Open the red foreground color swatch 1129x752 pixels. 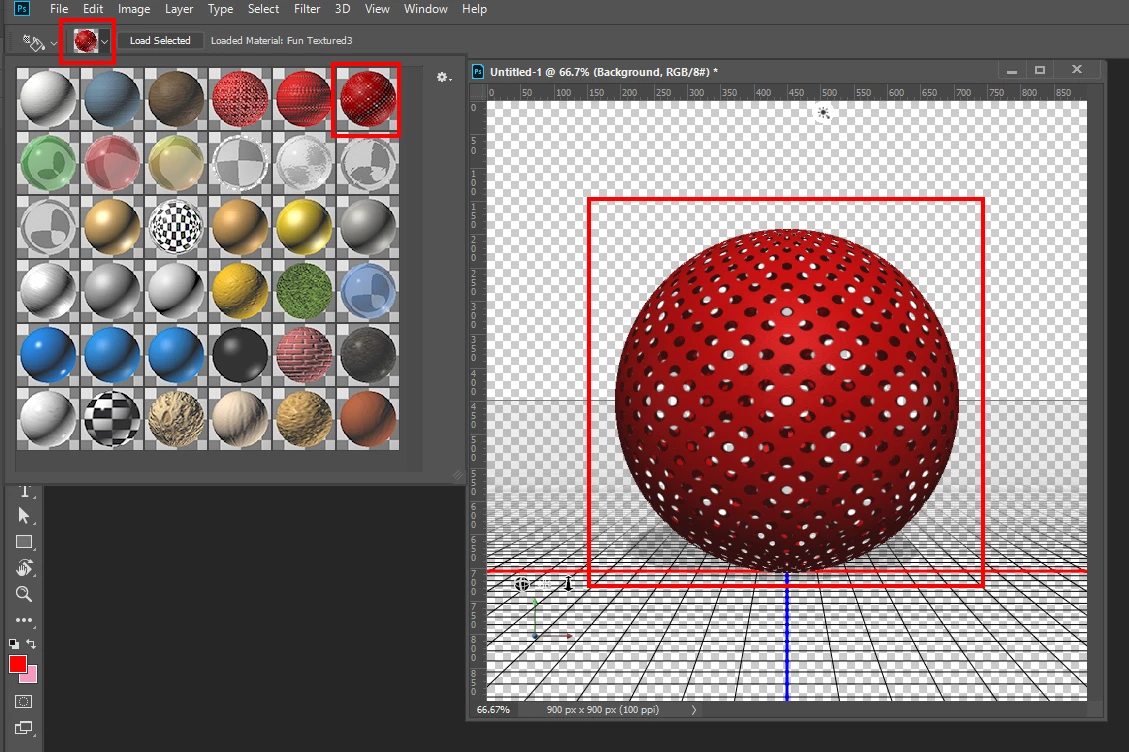[x=18, y=664]
